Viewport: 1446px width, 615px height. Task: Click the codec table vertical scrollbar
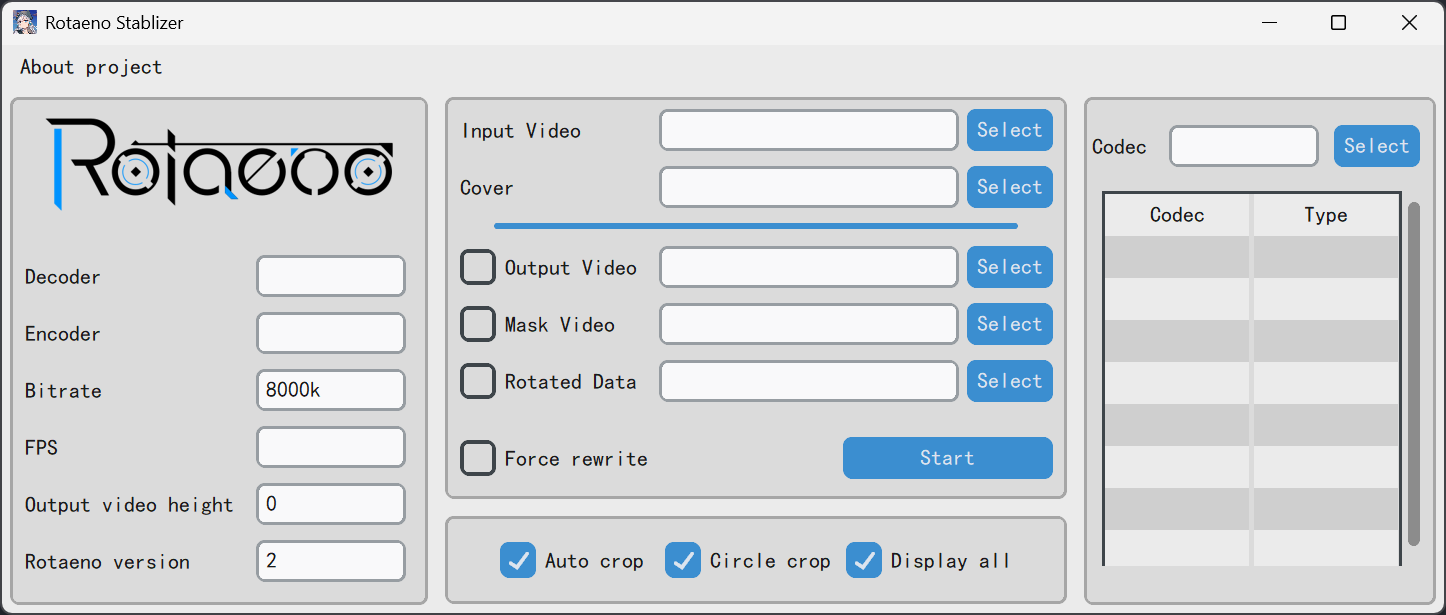1414,374
